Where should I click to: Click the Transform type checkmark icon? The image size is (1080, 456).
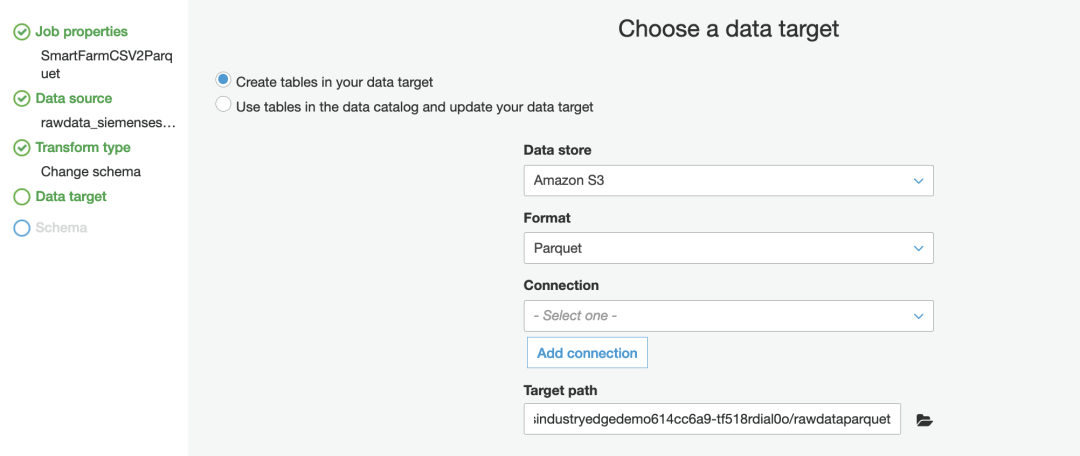[21, 148]
